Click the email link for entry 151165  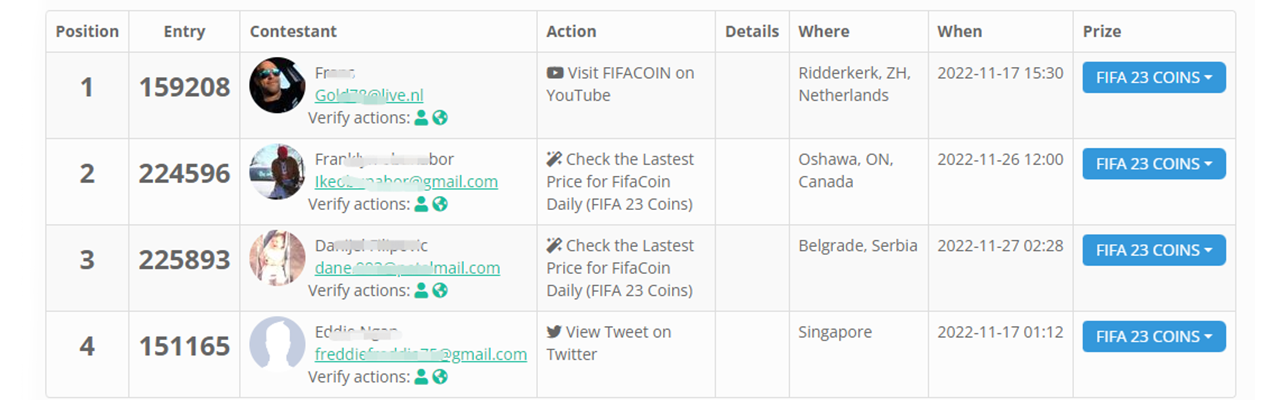tap(420, 355)
